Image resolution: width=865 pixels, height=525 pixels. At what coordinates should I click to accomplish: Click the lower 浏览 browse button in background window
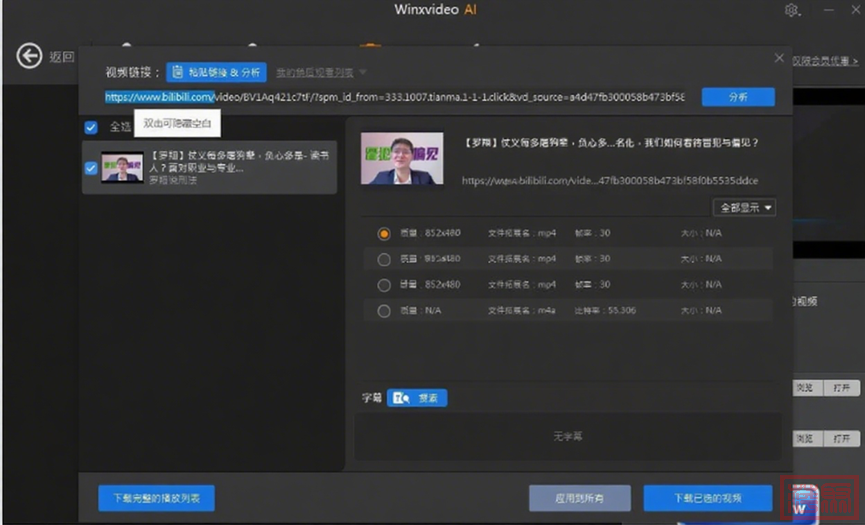pos(808,438)
